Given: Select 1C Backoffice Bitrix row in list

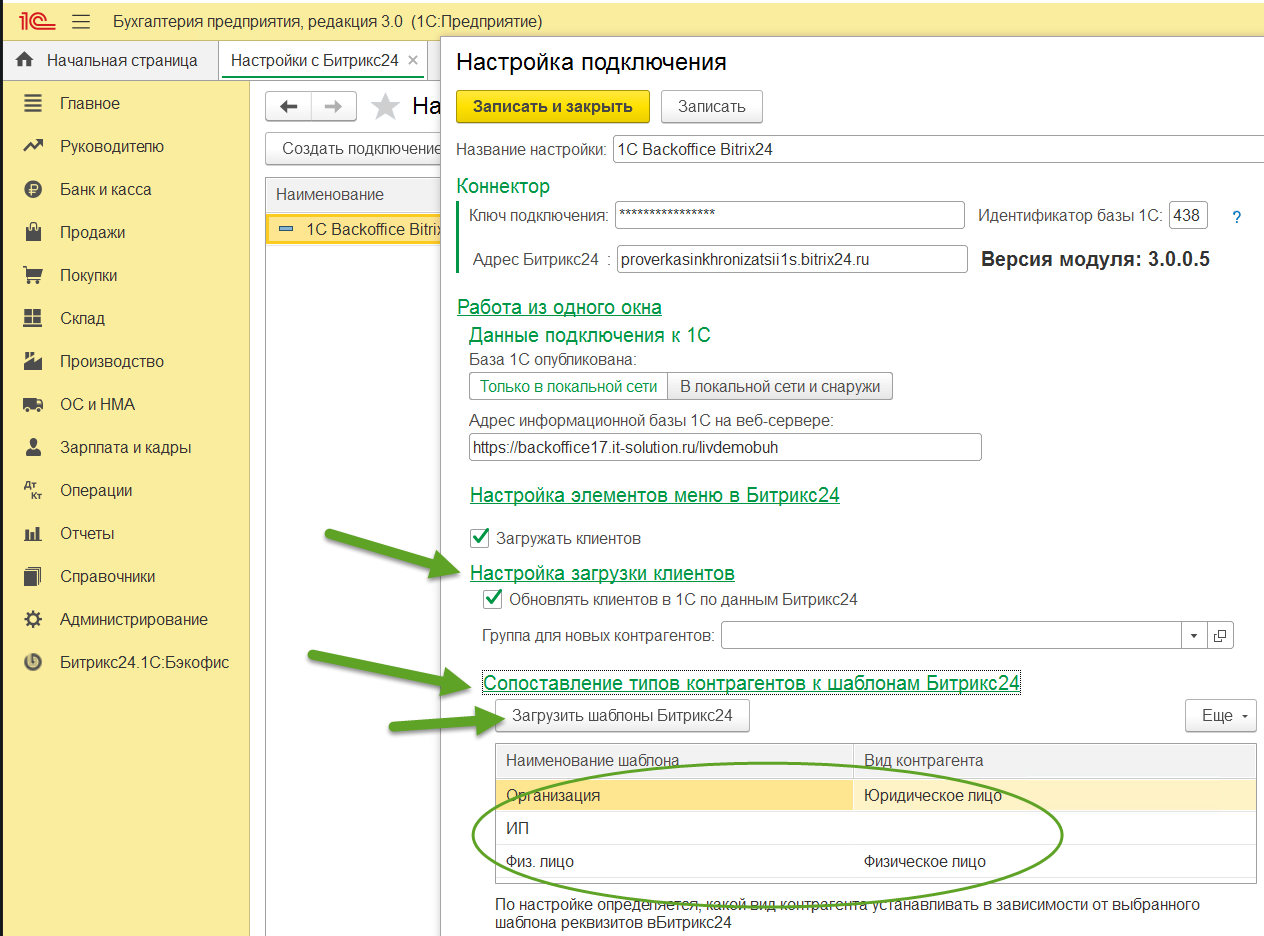Looking at the screenshot, I should click(x=355, y=229).
